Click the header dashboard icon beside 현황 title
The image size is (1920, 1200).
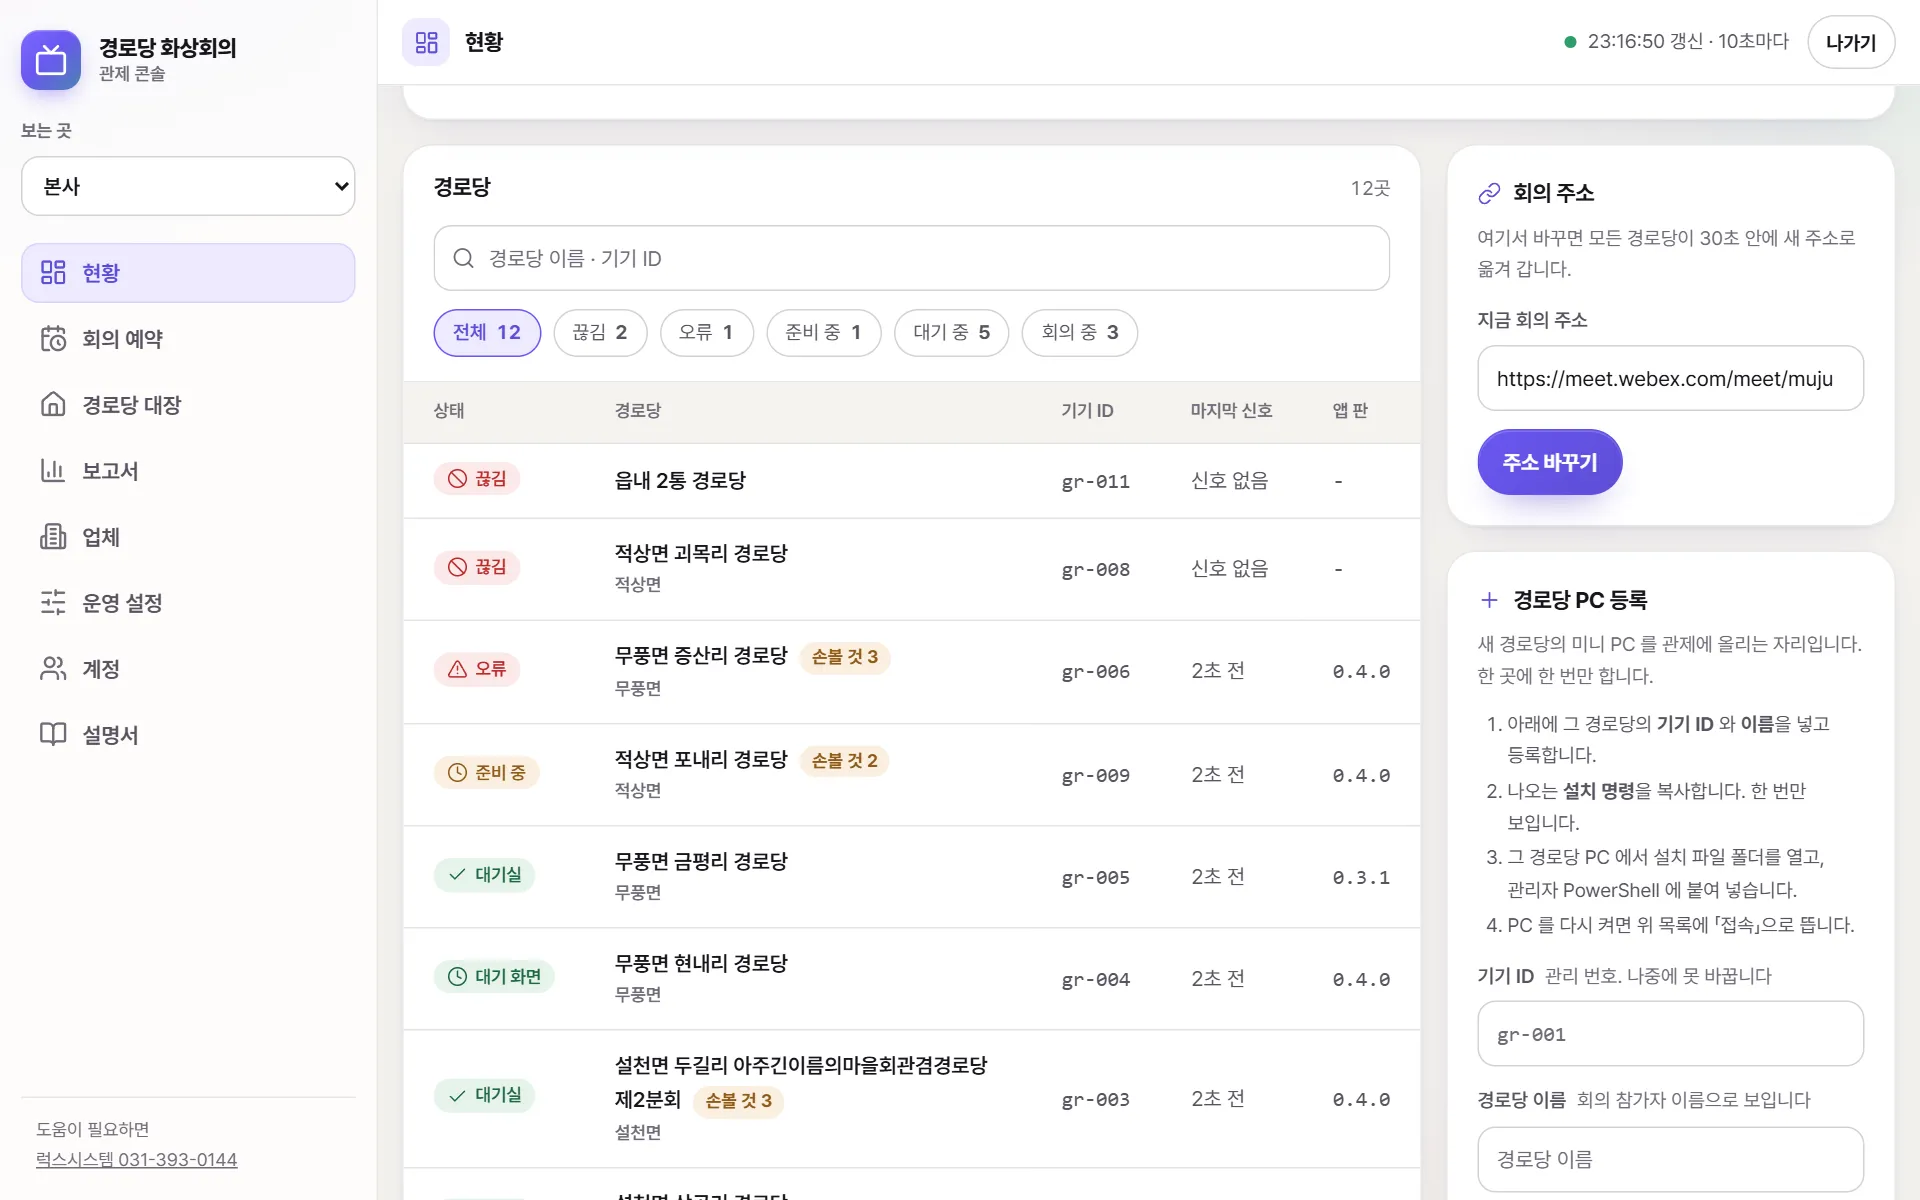pyautogui.click(x=427, y=42)
